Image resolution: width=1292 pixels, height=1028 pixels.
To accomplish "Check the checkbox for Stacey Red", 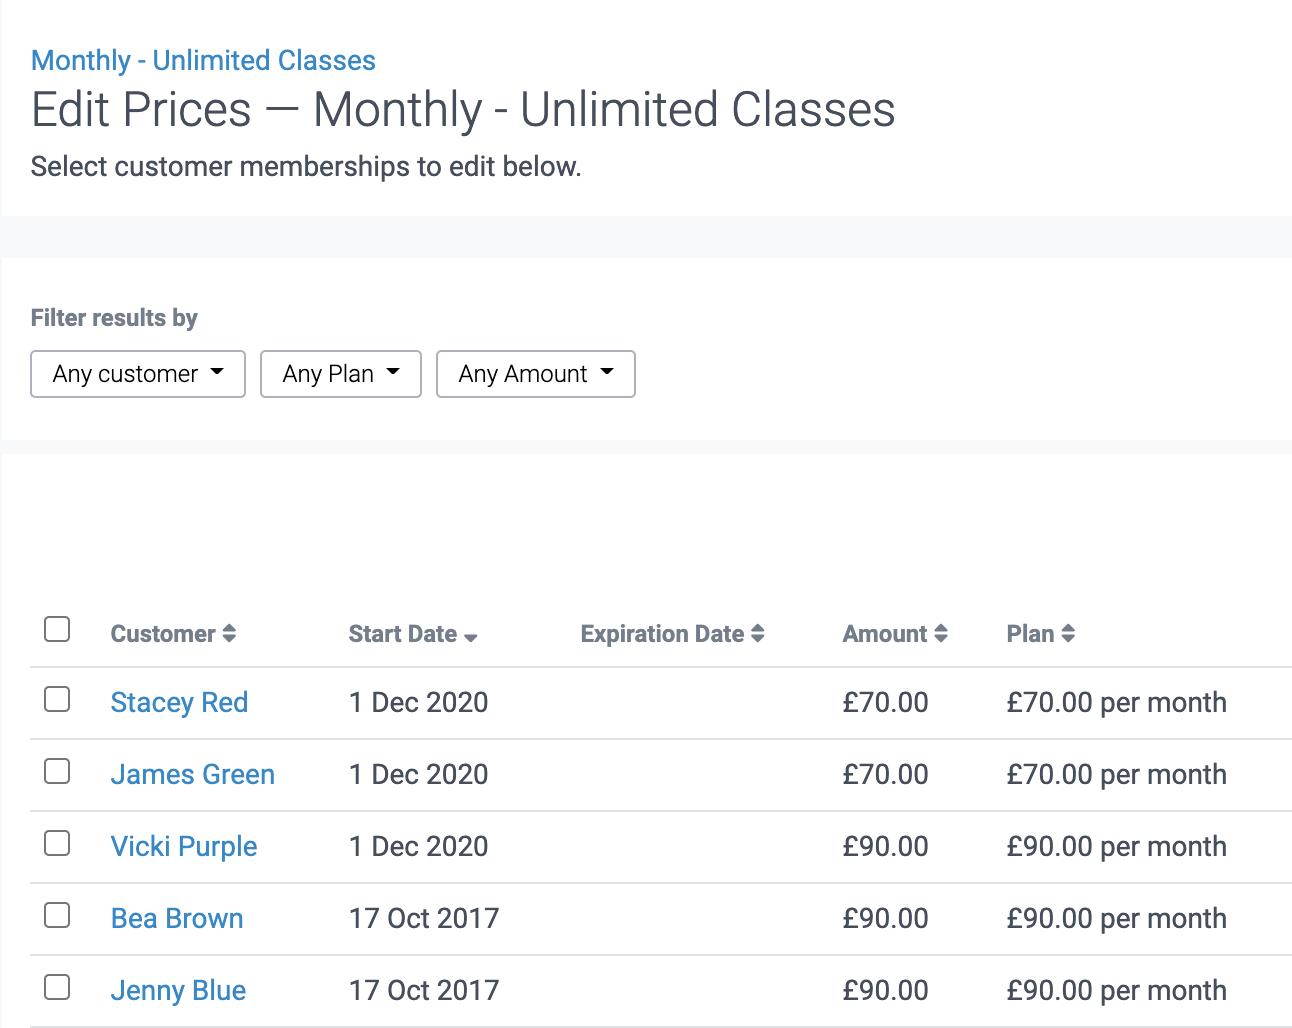I will [x=57, y=701].
